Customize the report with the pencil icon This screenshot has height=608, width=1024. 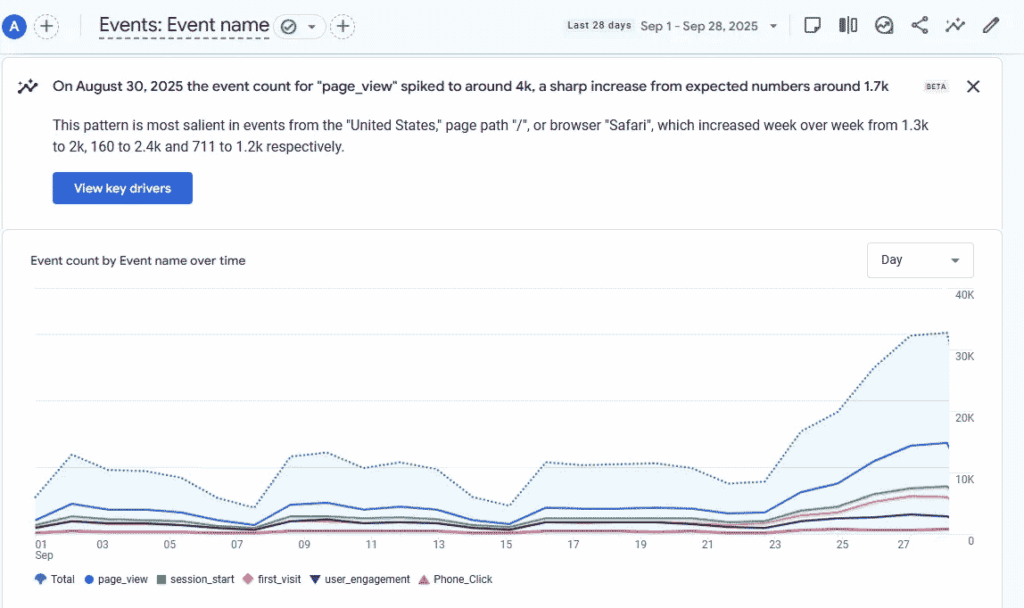(990, 25)
